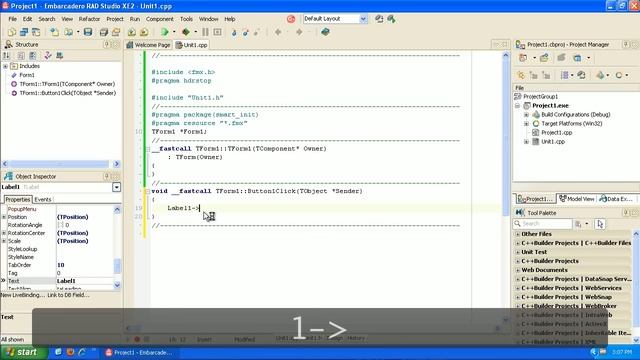
Task: Click the Trace Into debug icon
Action: pyautogui.click(x=234, y=32)
